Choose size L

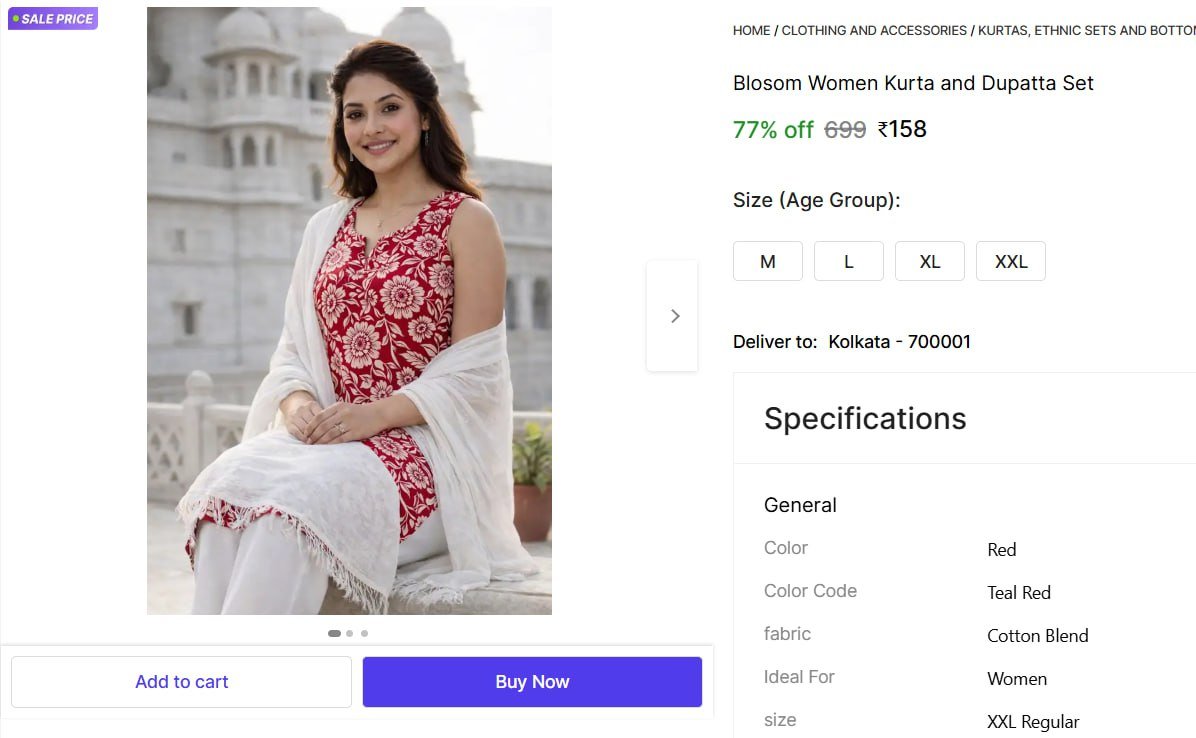click(848, 261)
